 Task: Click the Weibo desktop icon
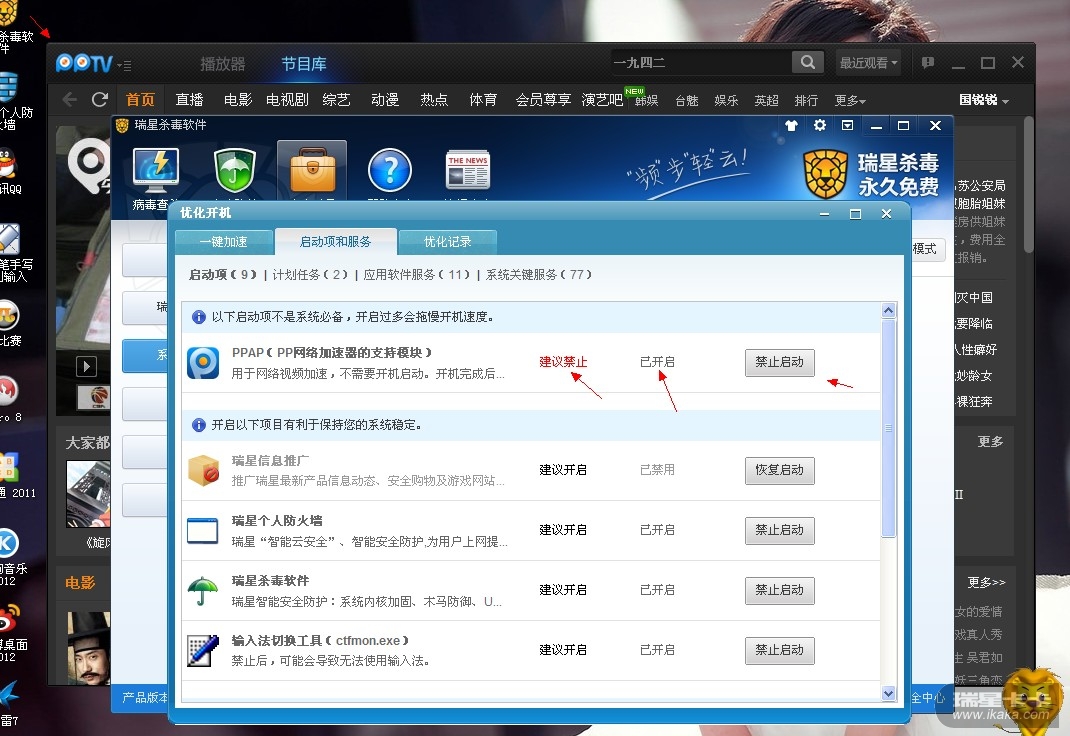10,619
